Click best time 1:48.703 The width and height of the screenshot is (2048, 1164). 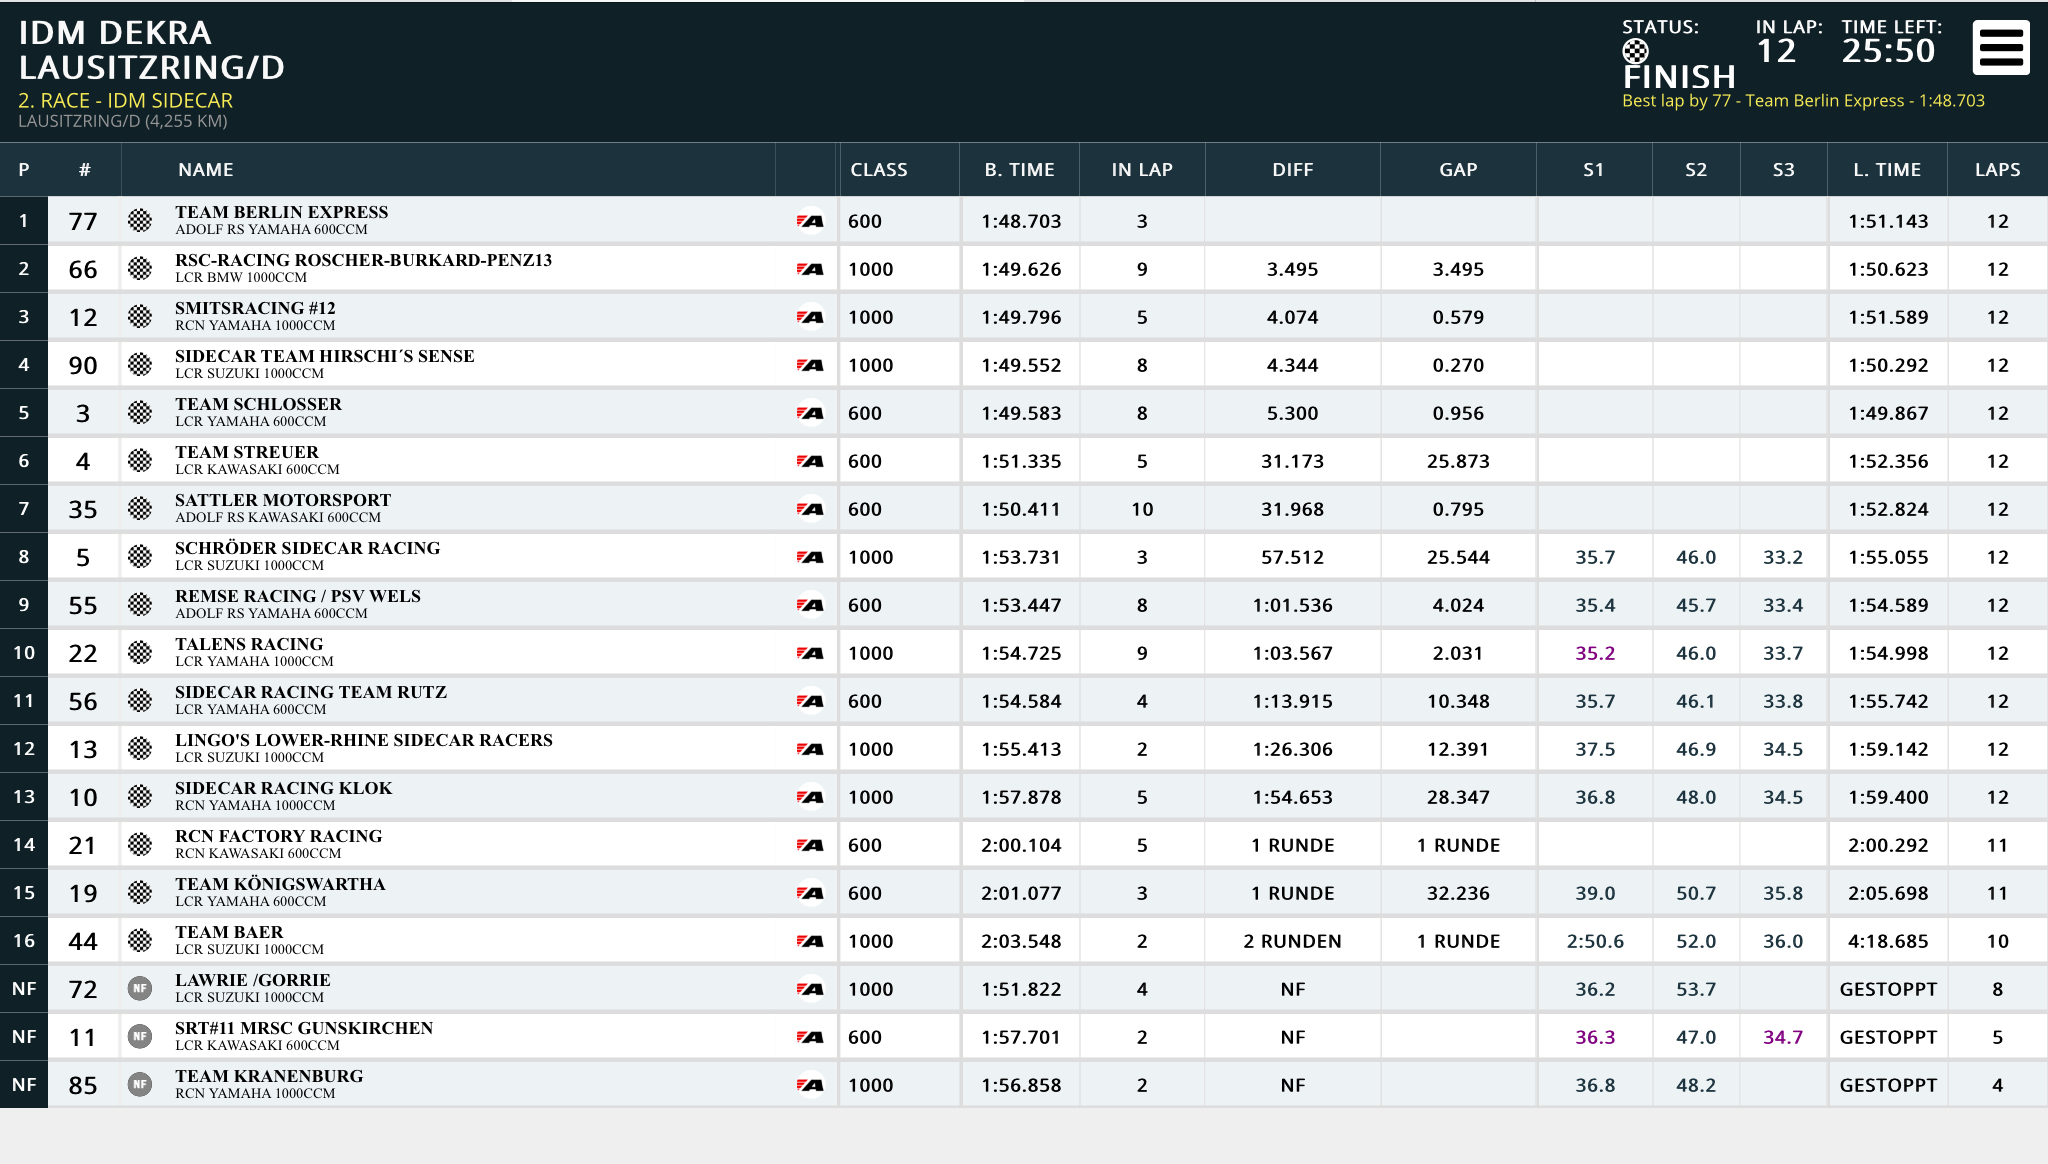tap(1021, 221)
